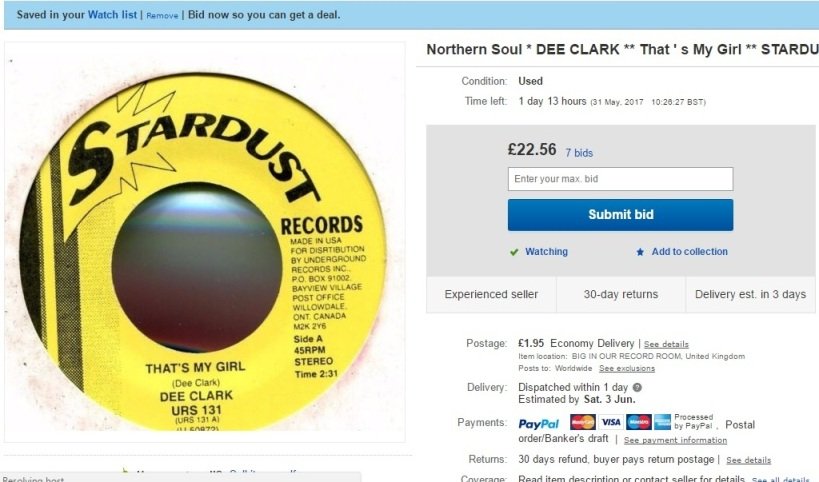This screenshot has height=482, width=819.
Task: Click the American Express card icon
Action: click(x=662, y=422)
